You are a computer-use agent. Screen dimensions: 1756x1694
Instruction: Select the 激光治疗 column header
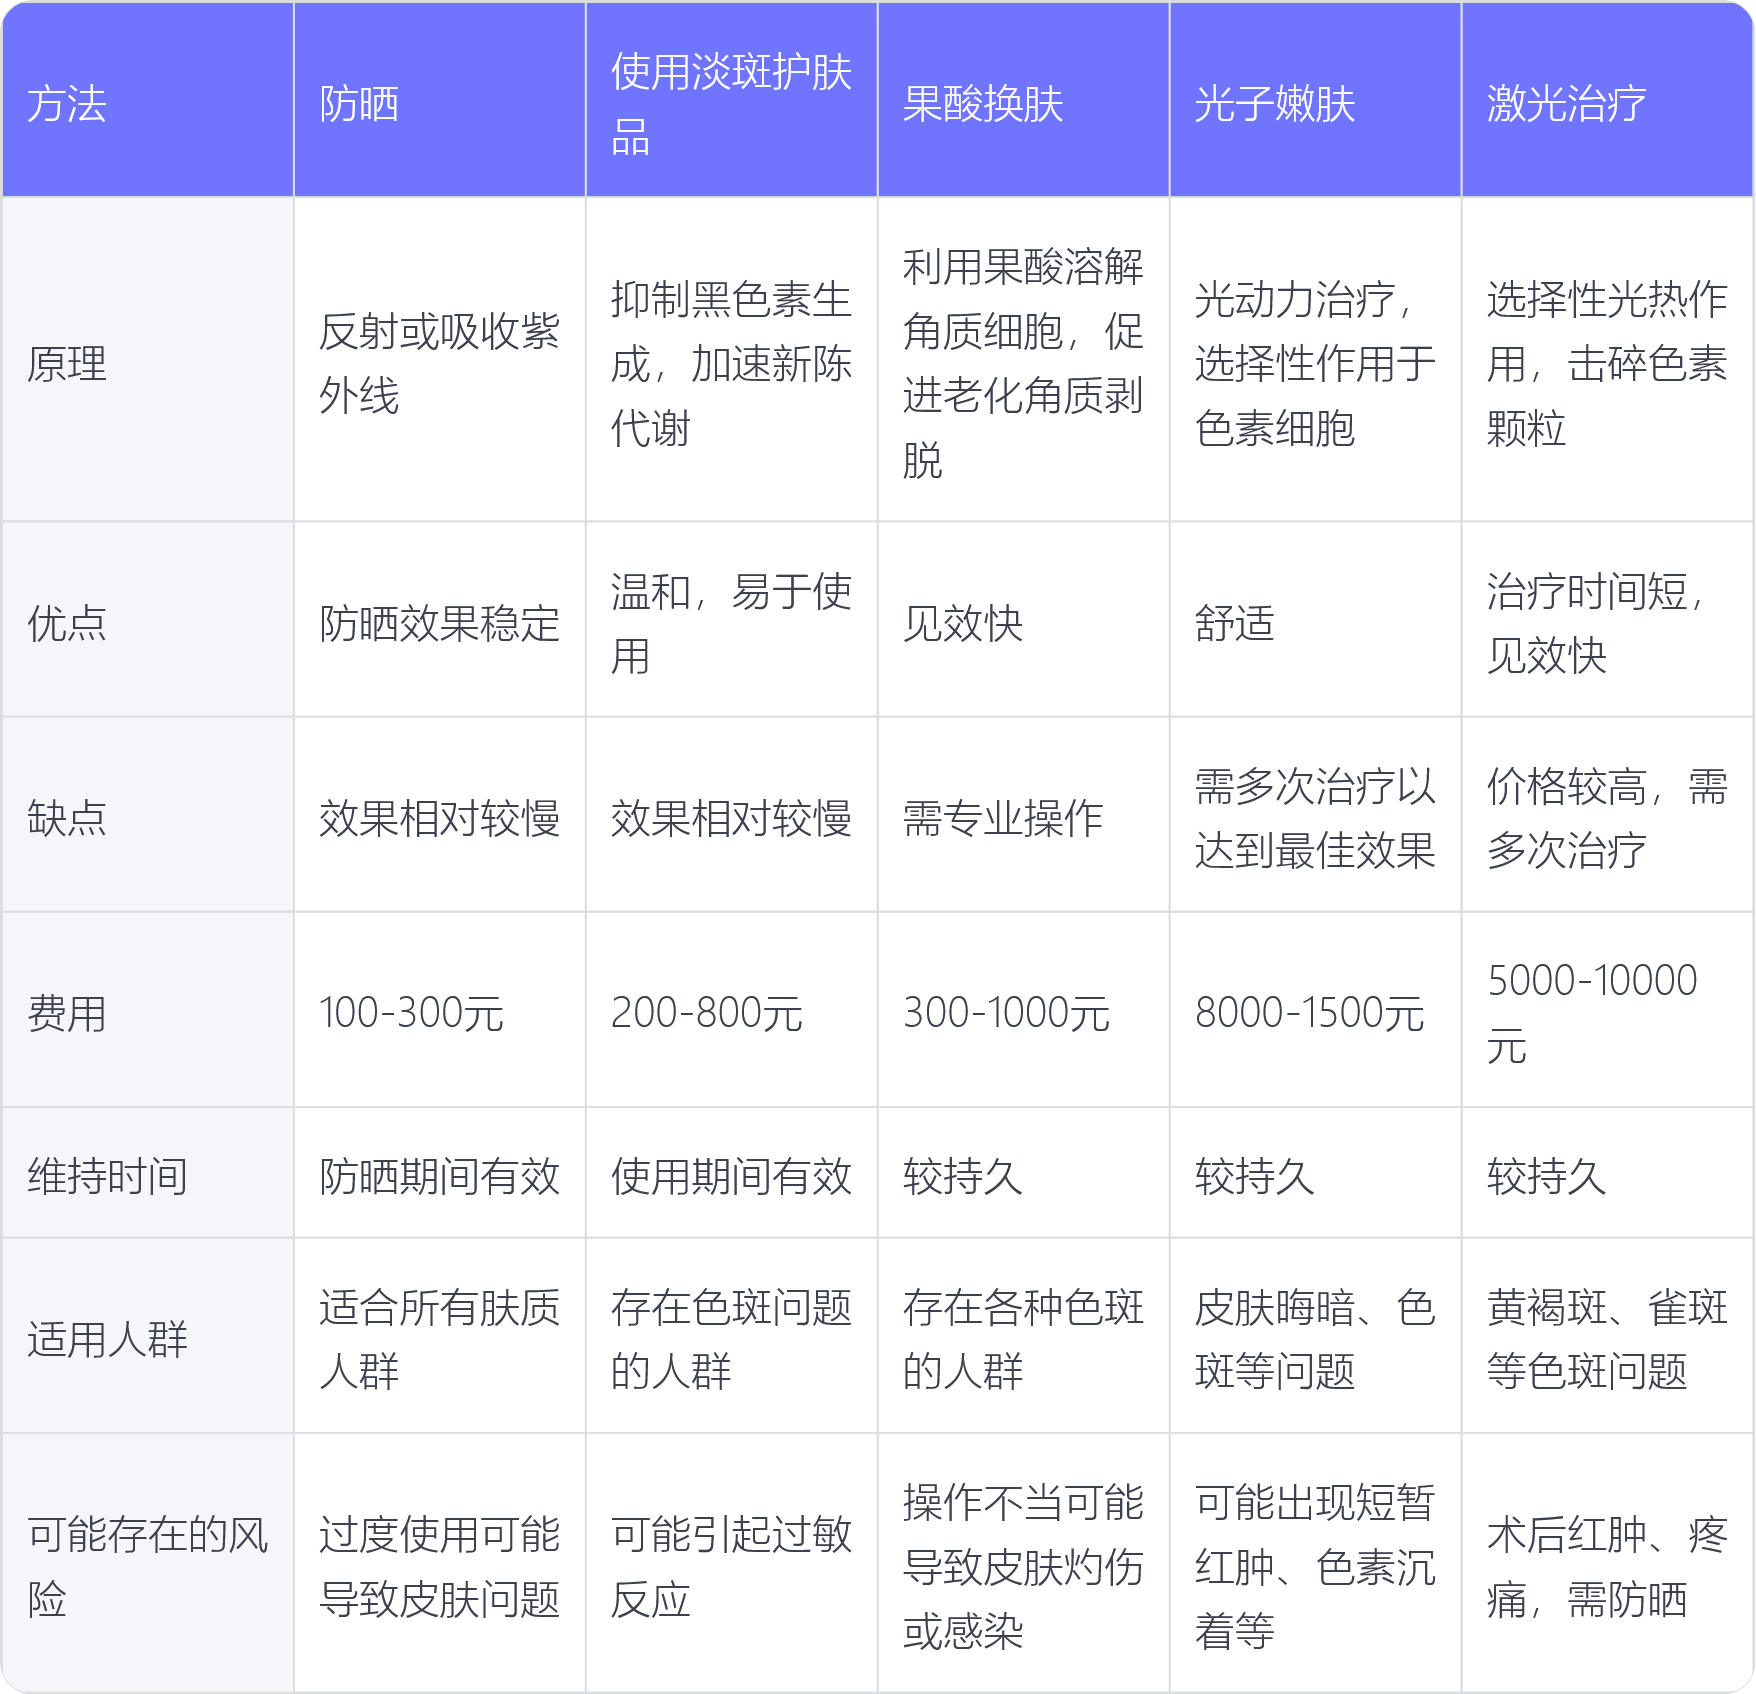pos(1566,104)
